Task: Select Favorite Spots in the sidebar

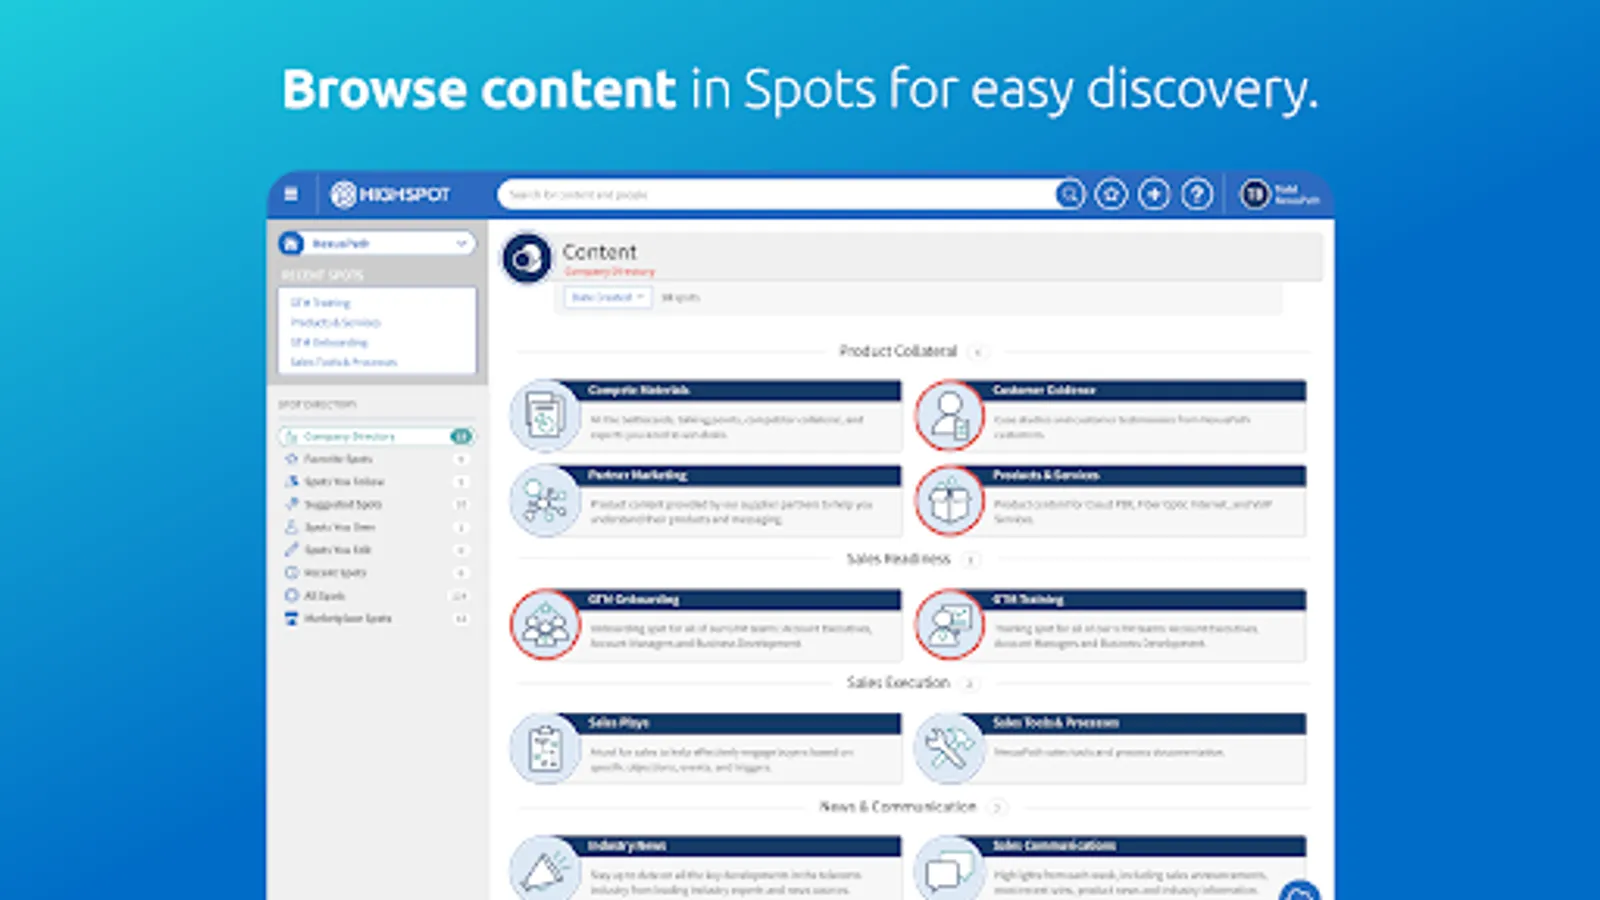Action: 376,459
